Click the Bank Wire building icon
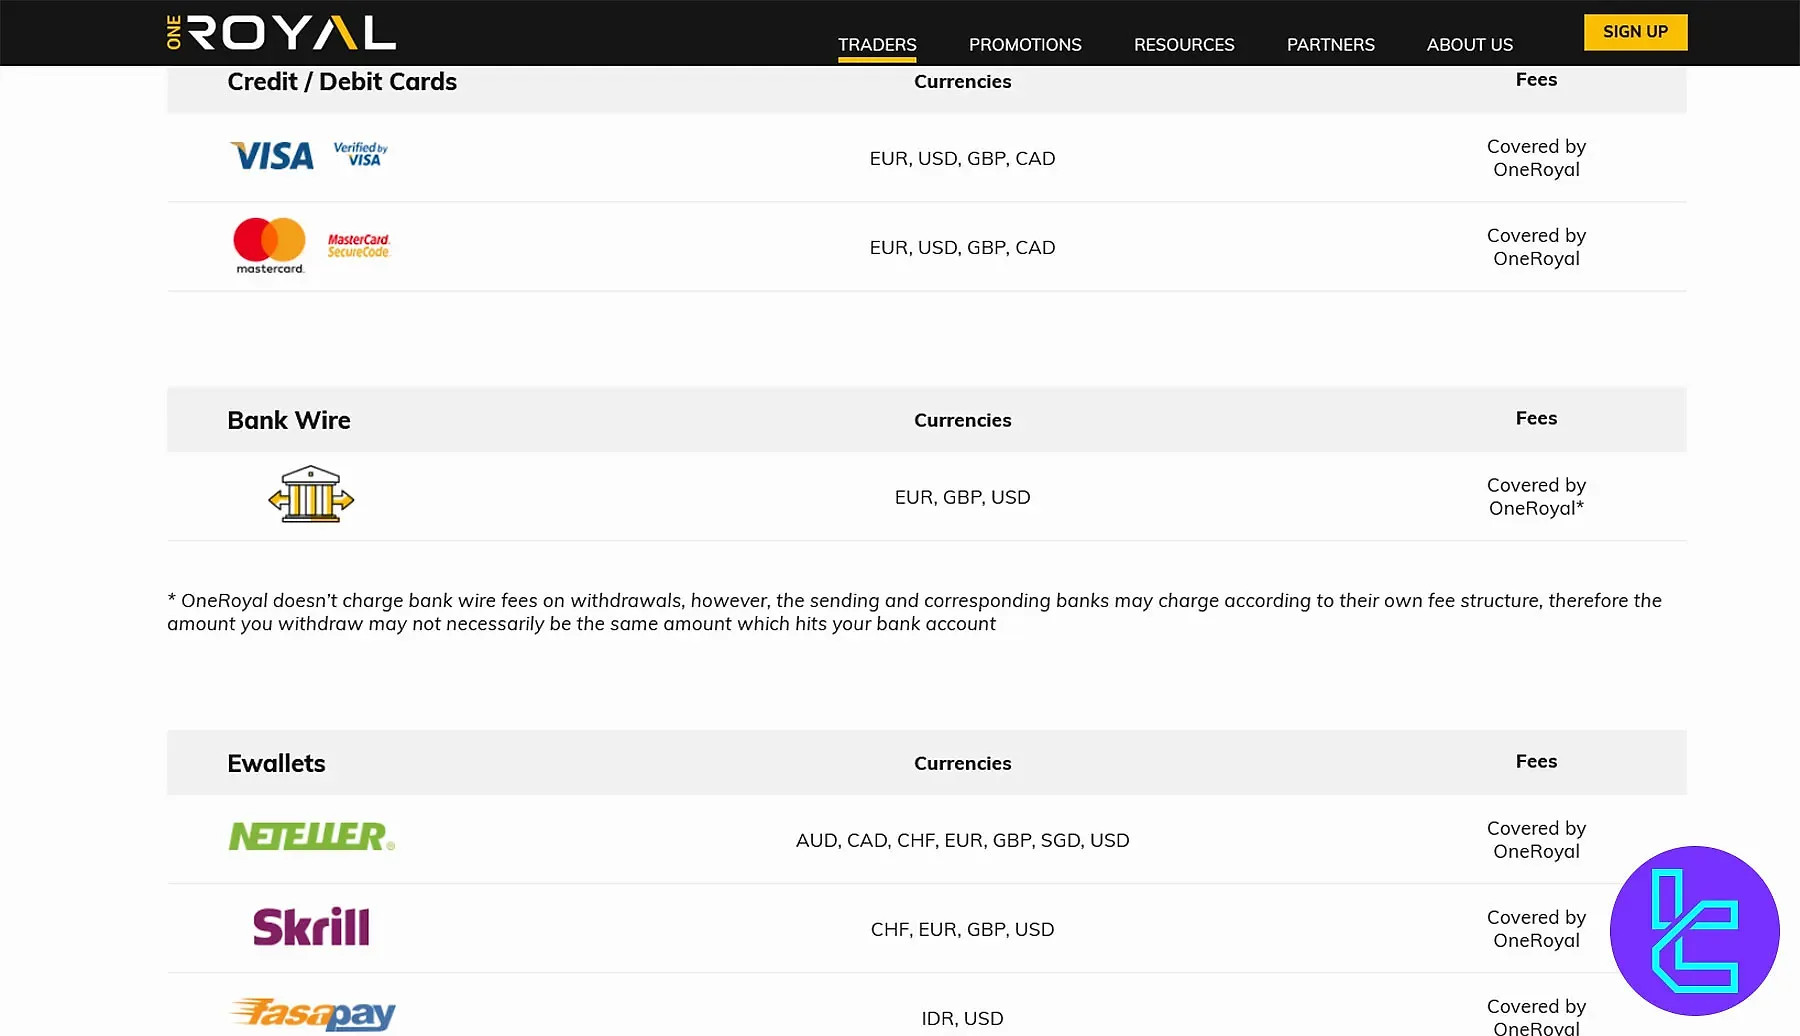 tap(311, 495)
